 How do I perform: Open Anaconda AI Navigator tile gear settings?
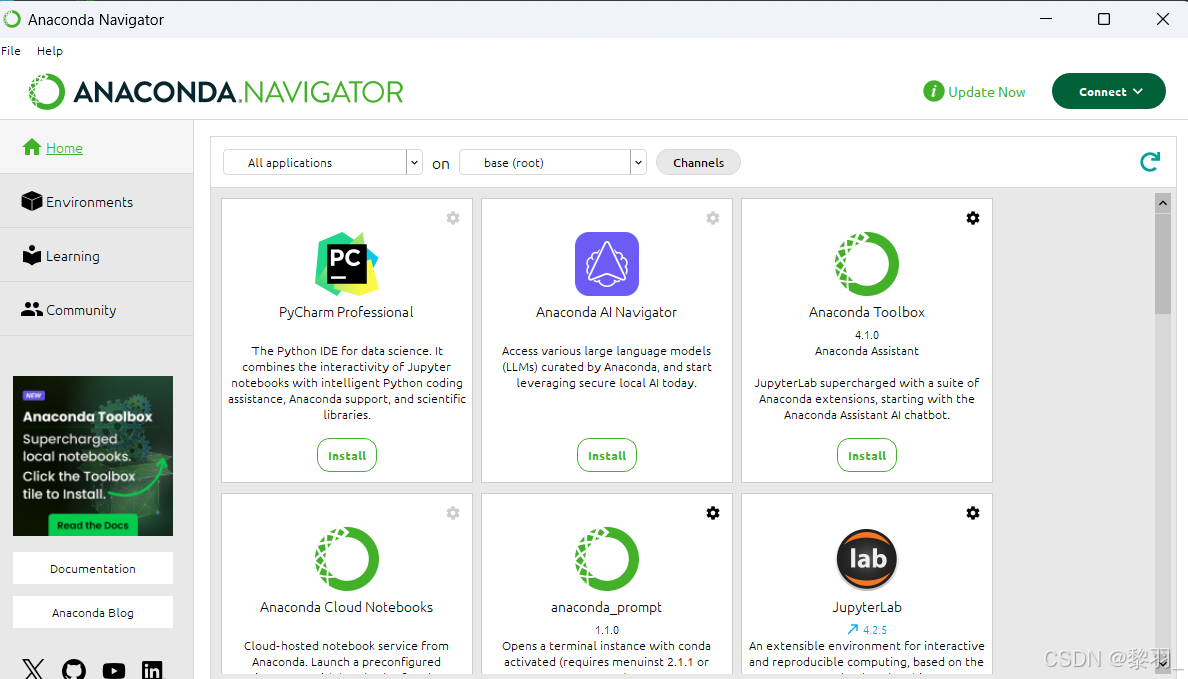click(x=713, y=218)
